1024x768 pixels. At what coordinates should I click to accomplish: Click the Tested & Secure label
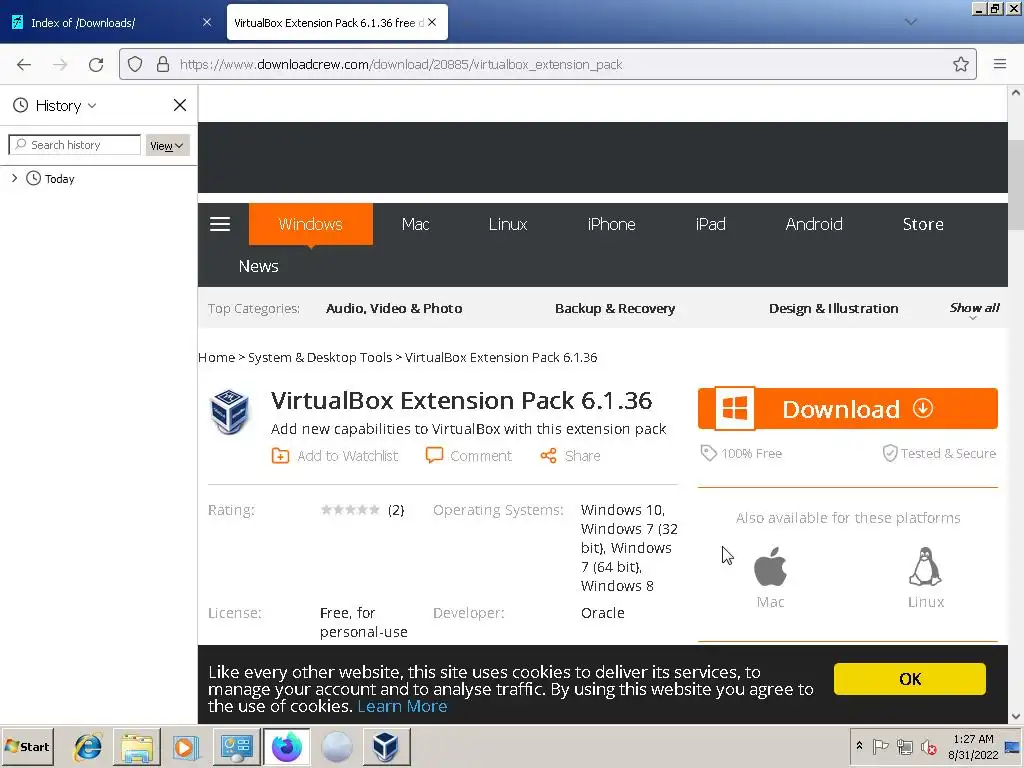coord(939,453)
